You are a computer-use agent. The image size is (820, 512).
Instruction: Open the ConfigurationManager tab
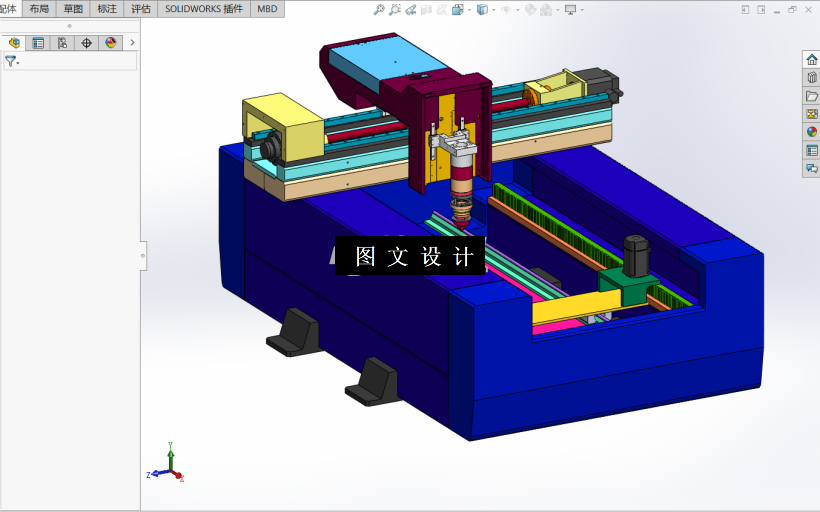pos(62,43)
